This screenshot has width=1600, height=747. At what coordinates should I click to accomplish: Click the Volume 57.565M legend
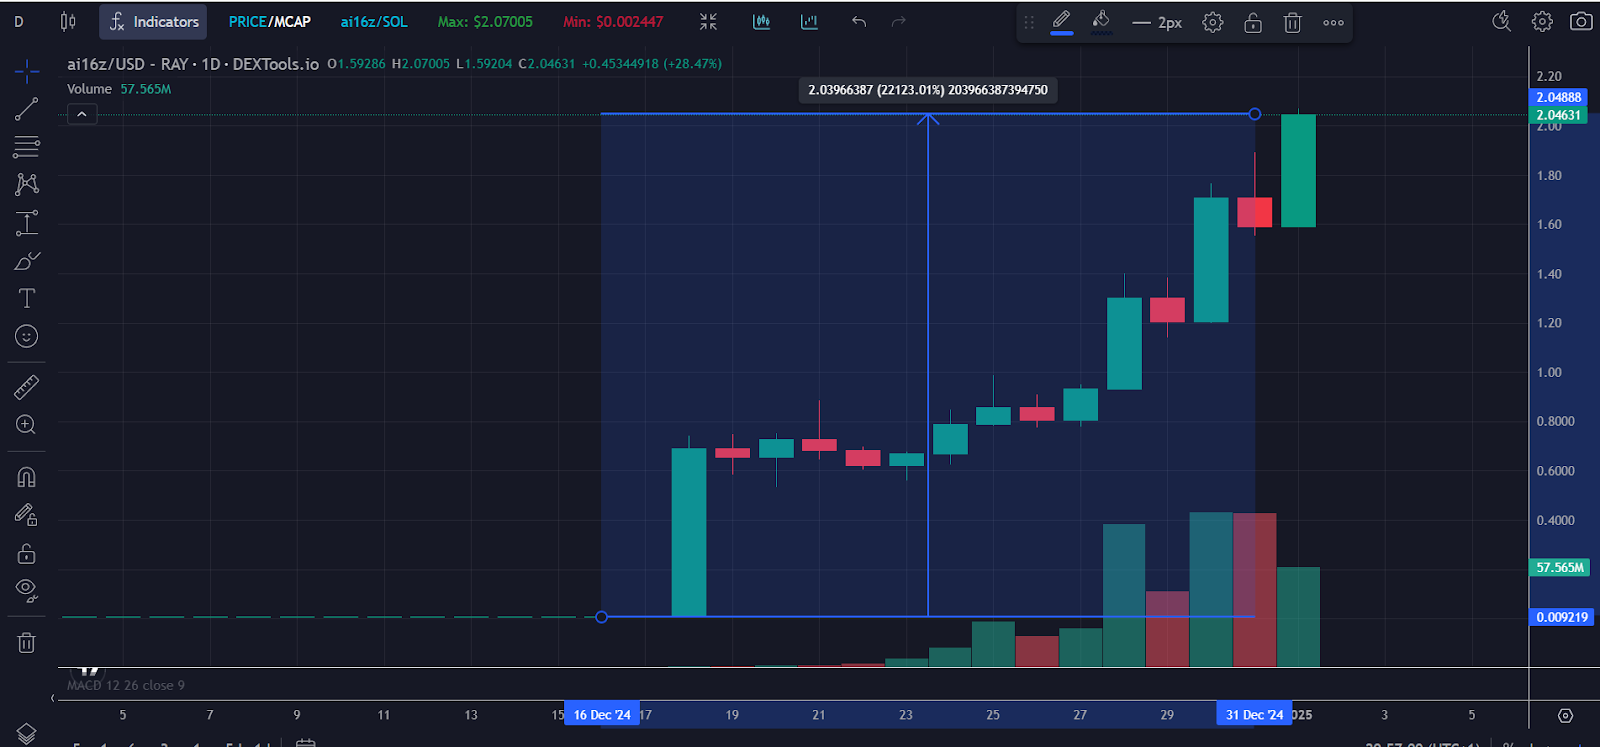[119, 89]
